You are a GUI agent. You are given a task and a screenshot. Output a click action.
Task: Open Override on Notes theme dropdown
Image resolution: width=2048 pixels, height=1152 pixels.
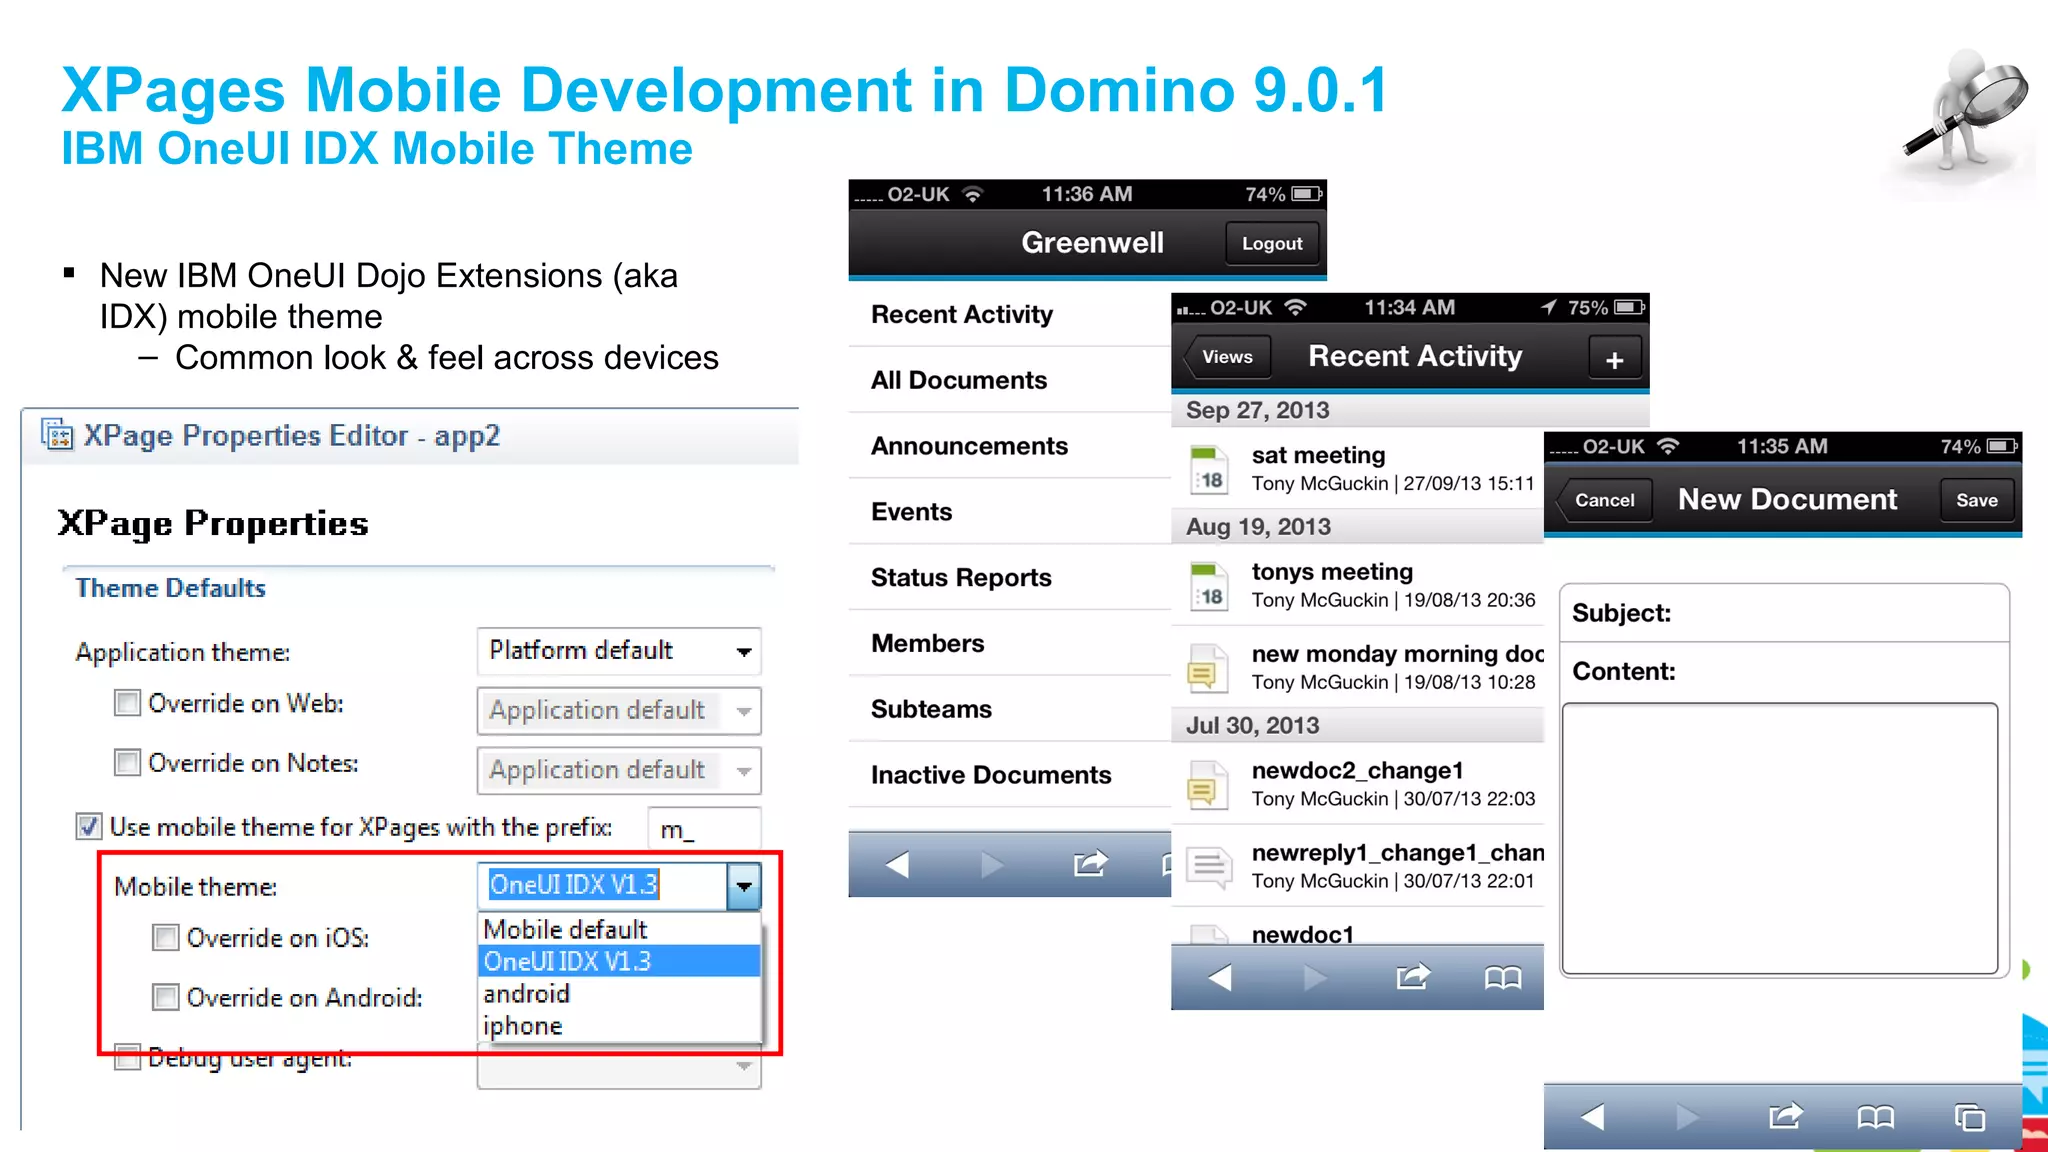[619, 771]
